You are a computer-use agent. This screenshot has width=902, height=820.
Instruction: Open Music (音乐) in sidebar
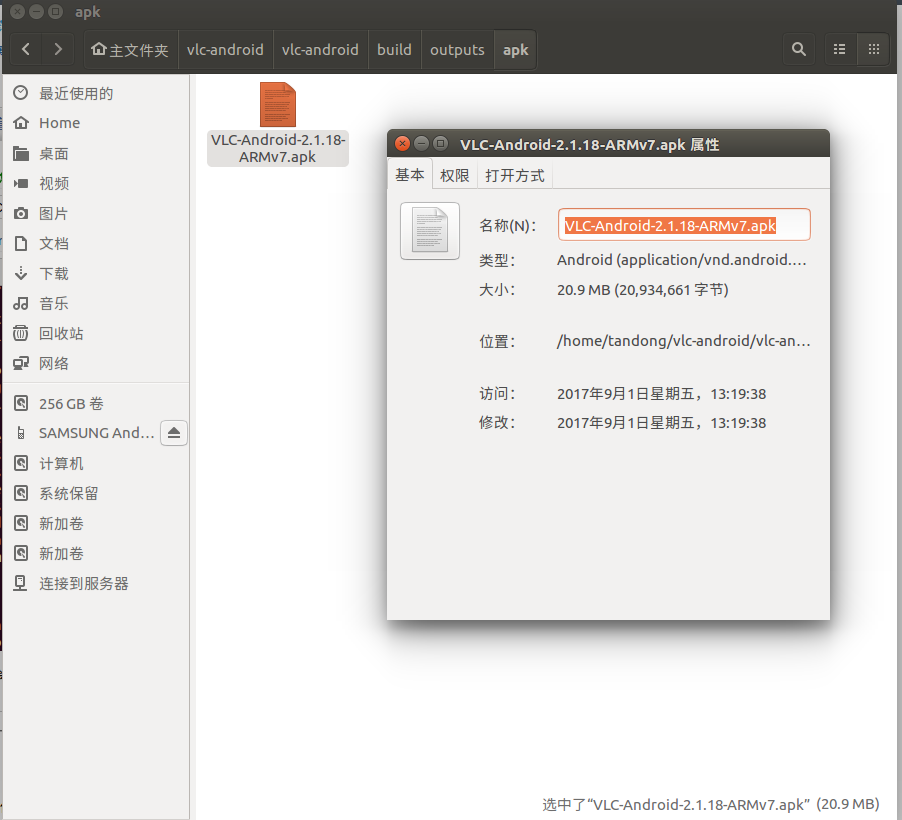coord(96,303)
